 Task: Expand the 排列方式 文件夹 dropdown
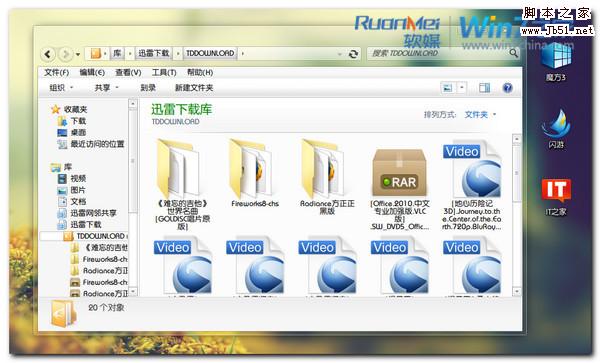point(480,114)
